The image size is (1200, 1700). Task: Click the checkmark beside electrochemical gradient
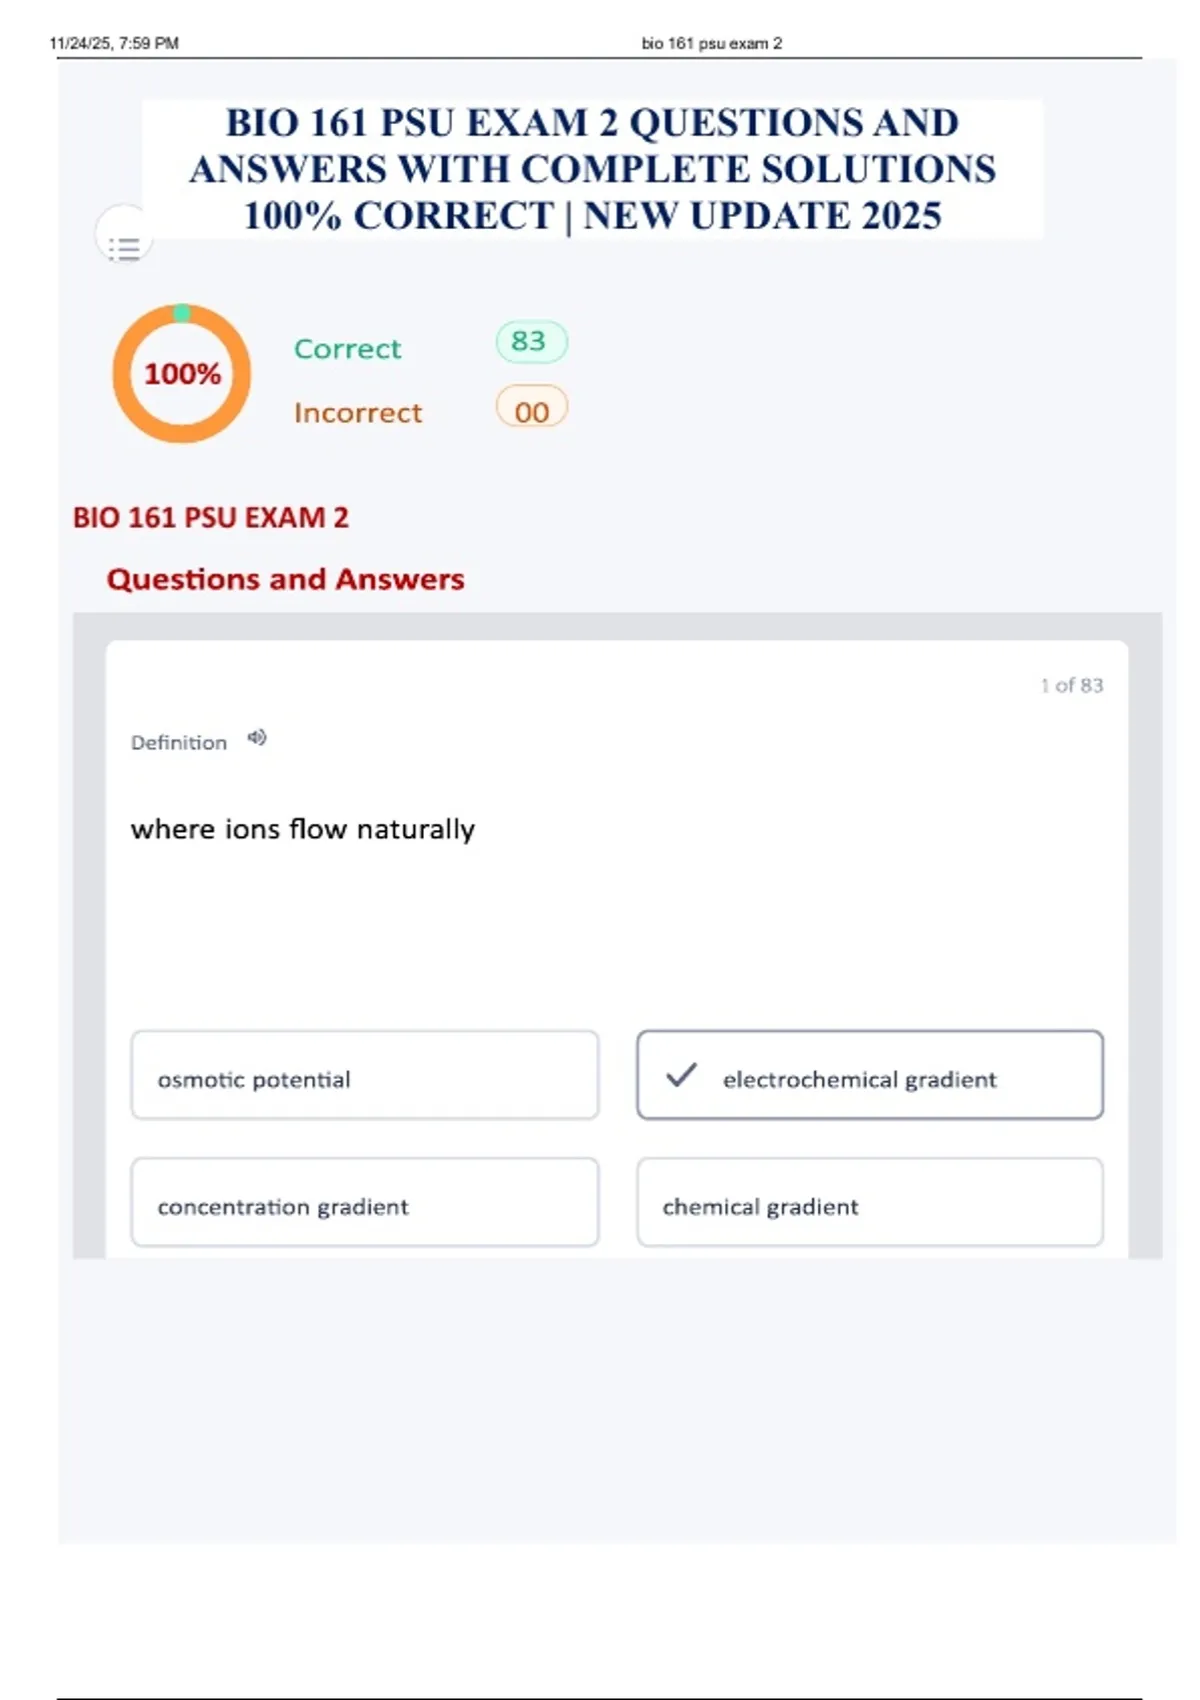(681, 1075)
